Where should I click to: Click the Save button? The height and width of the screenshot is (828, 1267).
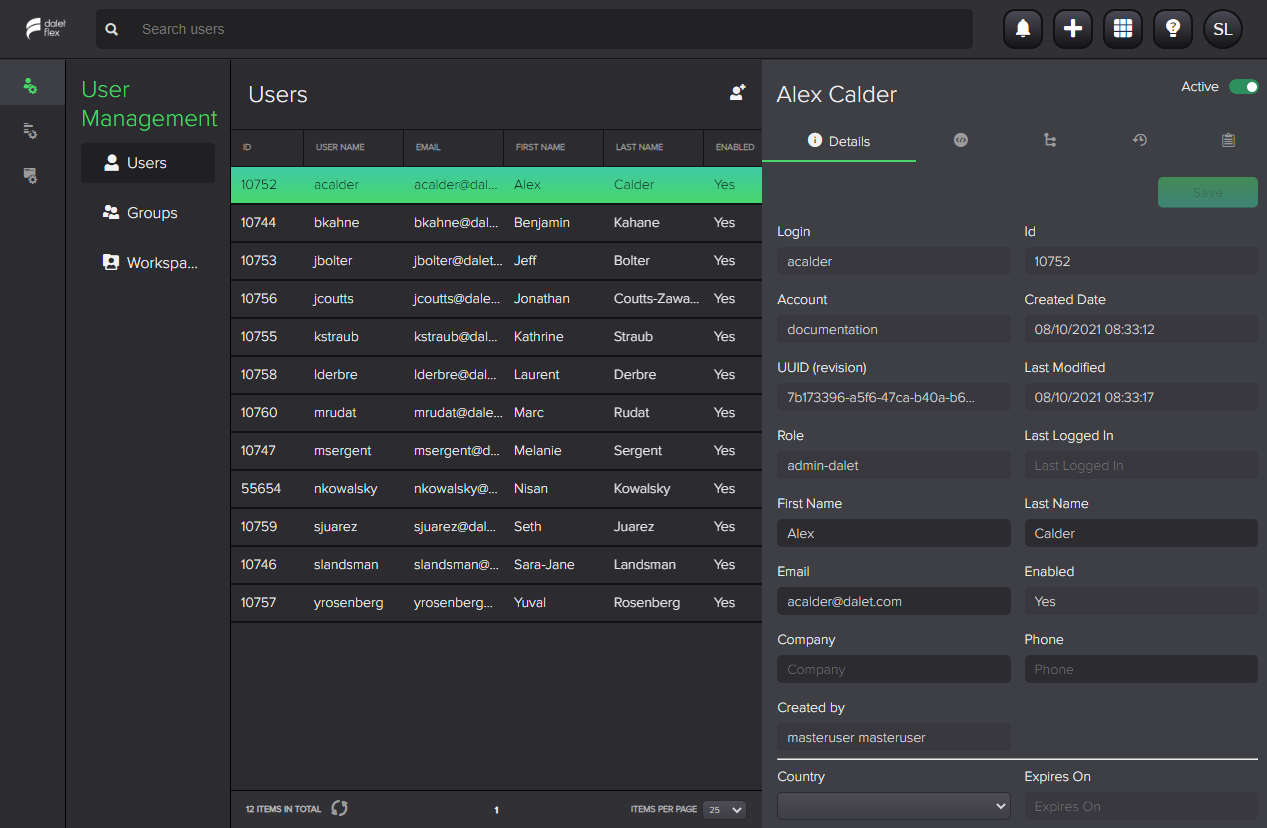[1207, 192]
